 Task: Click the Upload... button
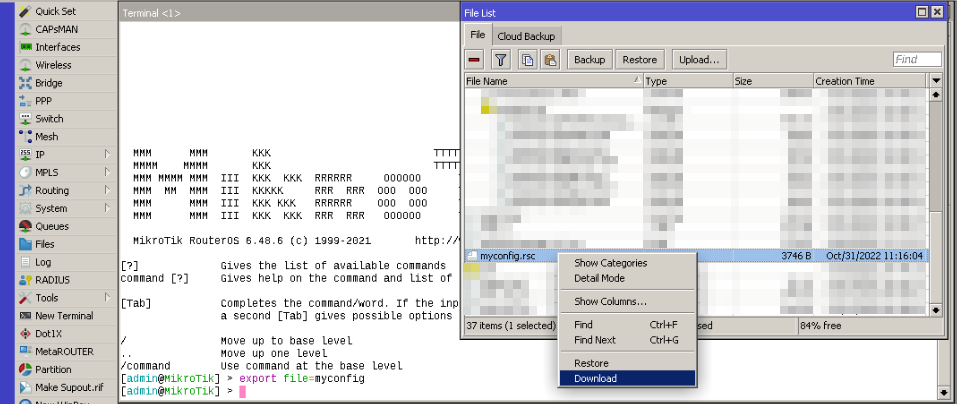[699, 59]
